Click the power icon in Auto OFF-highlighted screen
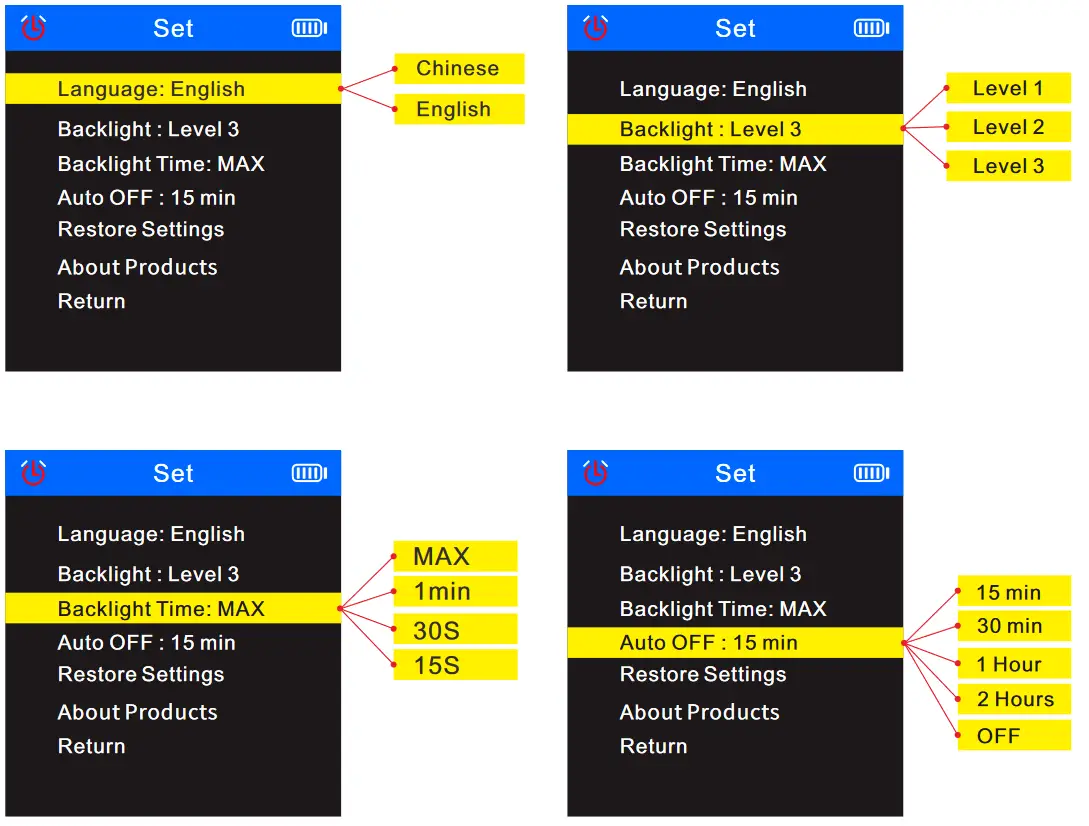Screen dimensions: 1089x826 coord(595,472)
